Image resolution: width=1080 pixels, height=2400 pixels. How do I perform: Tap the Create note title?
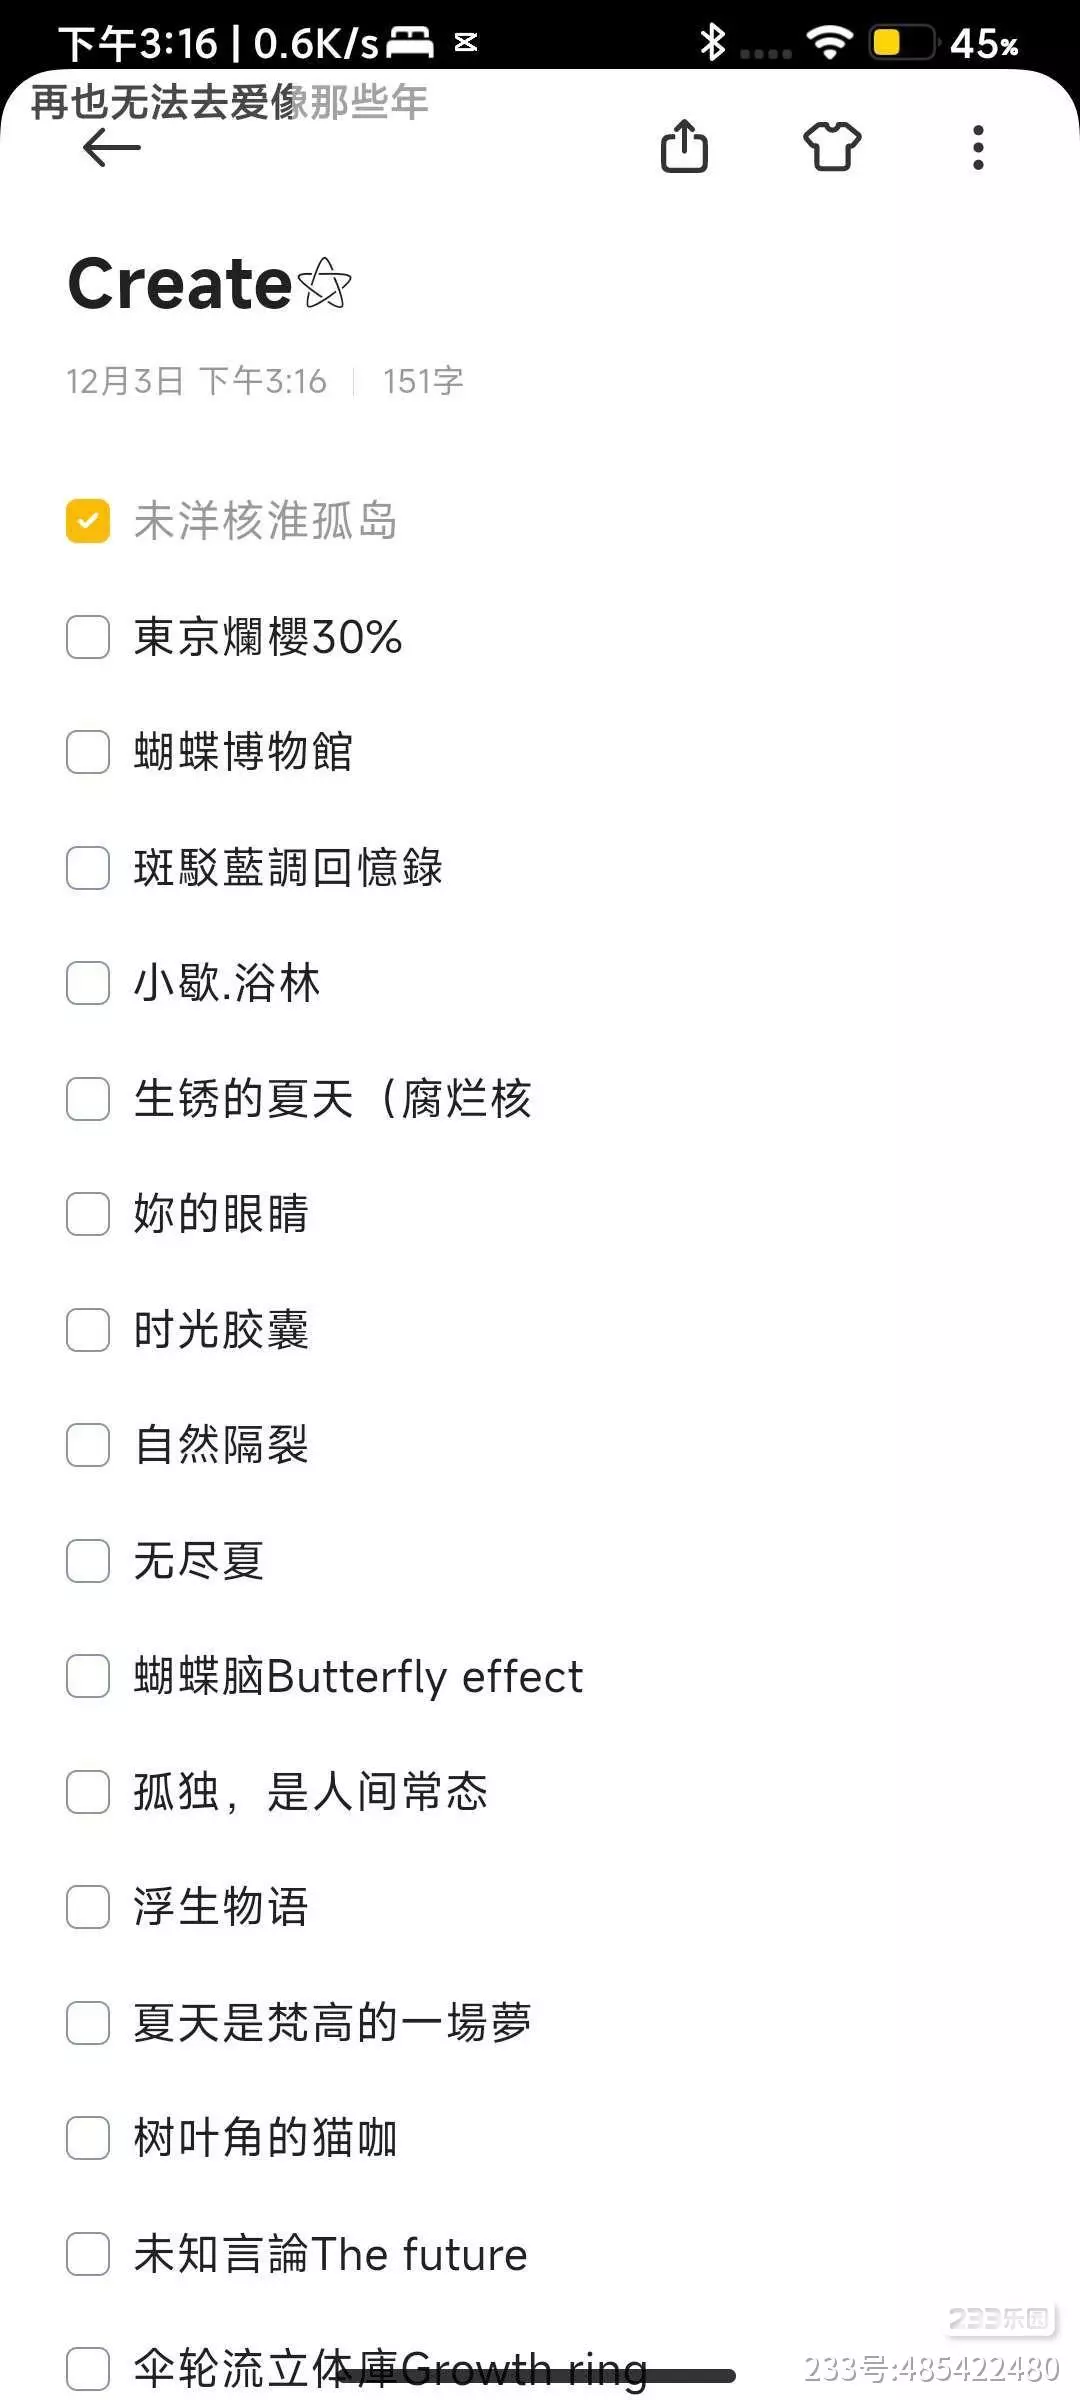tap(180, 285)
